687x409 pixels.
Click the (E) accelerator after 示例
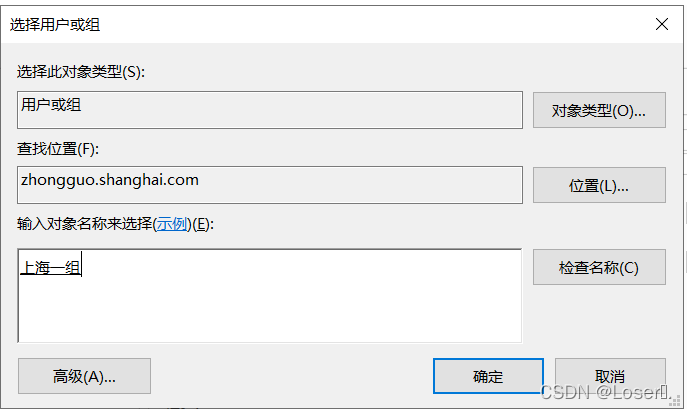pos(202,223)
